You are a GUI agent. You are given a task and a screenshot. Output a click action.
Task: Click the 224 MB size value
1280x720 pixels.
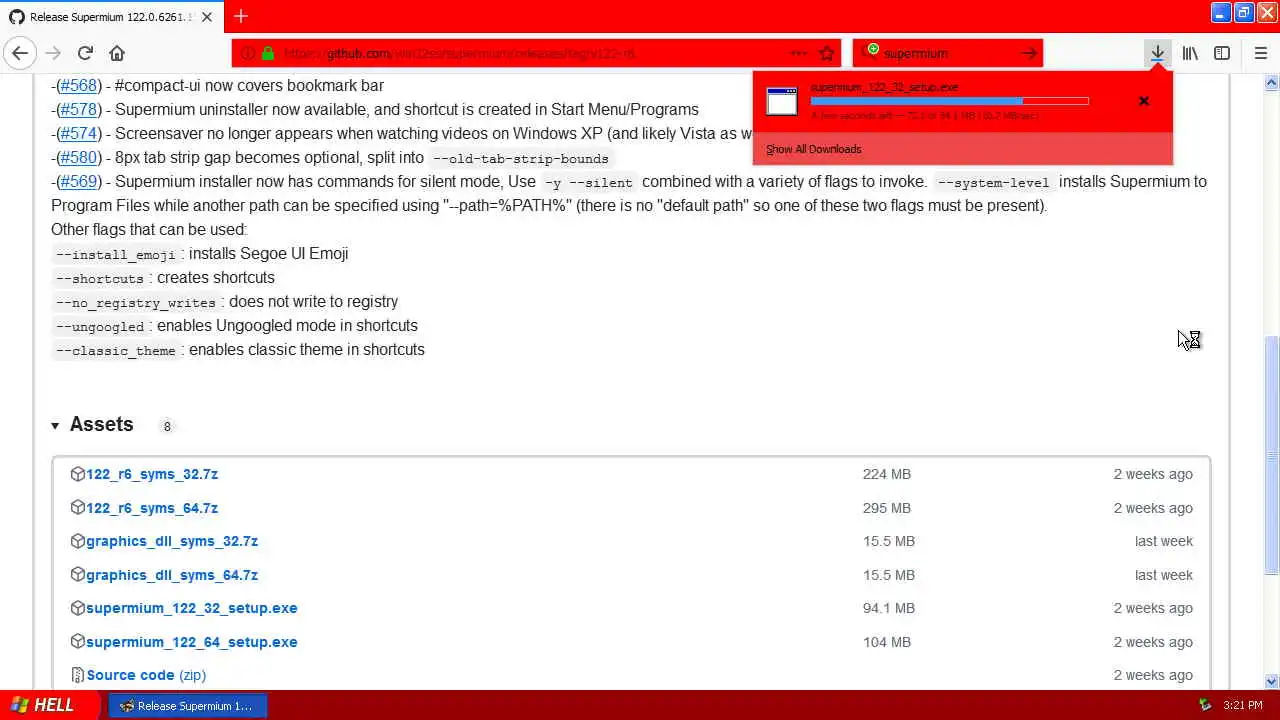887,474
